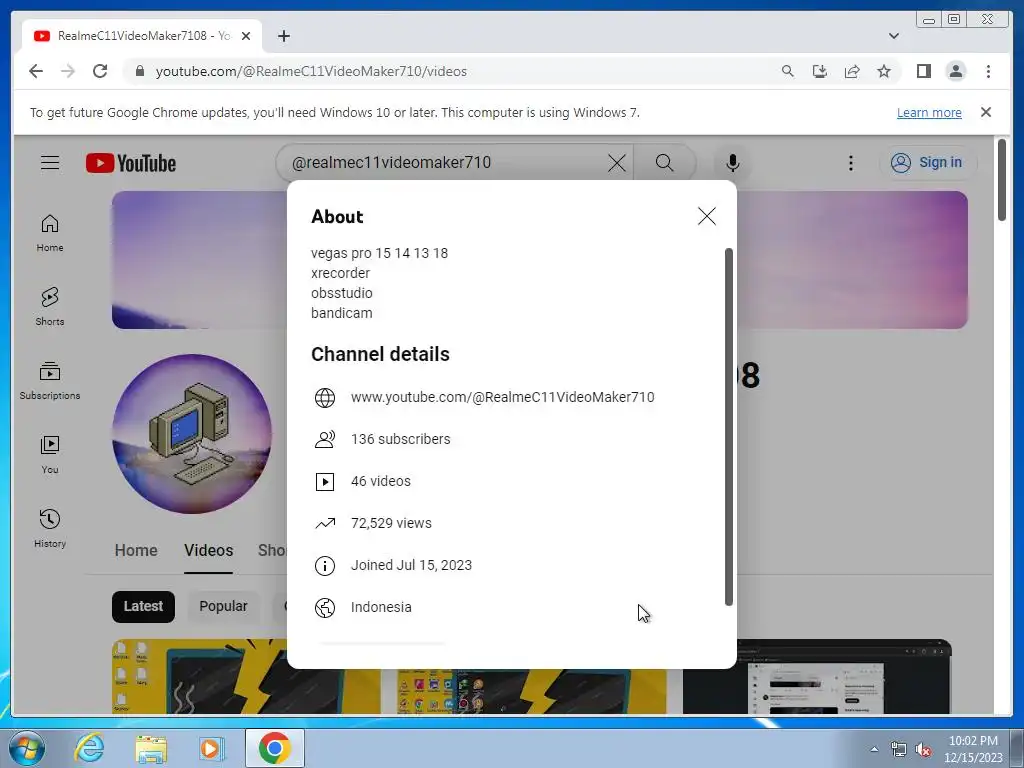Select the Latest filter chip

[143, 607]
